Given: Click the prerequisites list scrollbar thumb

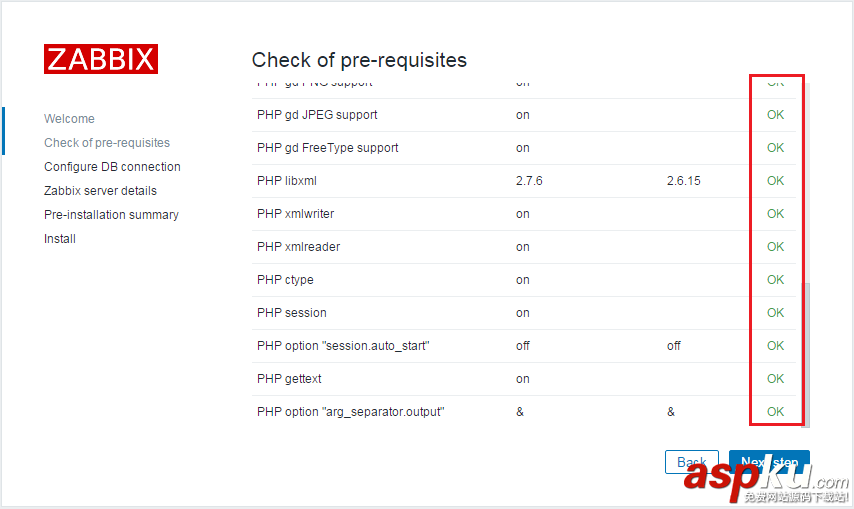Looking at the screenshot, I should (x=806, y=352).
